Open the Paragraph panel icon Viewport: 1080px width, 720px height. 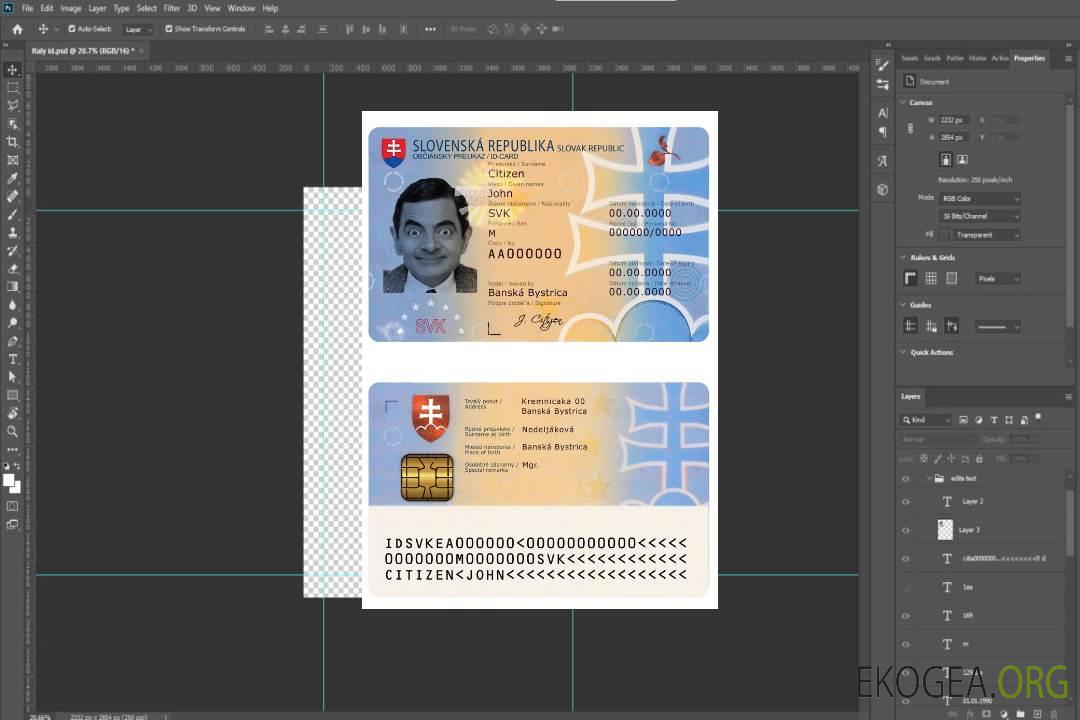(x=883, y=132)
